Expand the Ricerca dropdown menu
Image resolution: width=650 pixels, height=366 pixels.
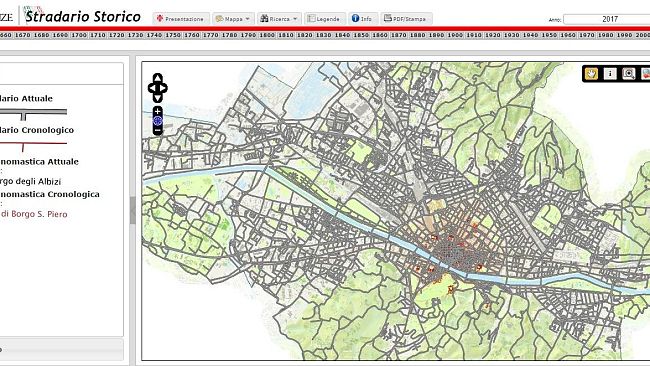point(279,19)
